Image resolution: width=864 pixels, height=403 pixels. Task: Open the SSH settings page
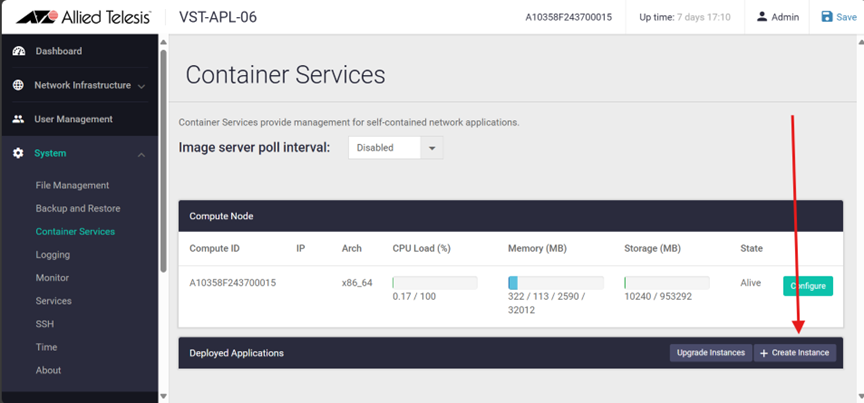(45, 324)
